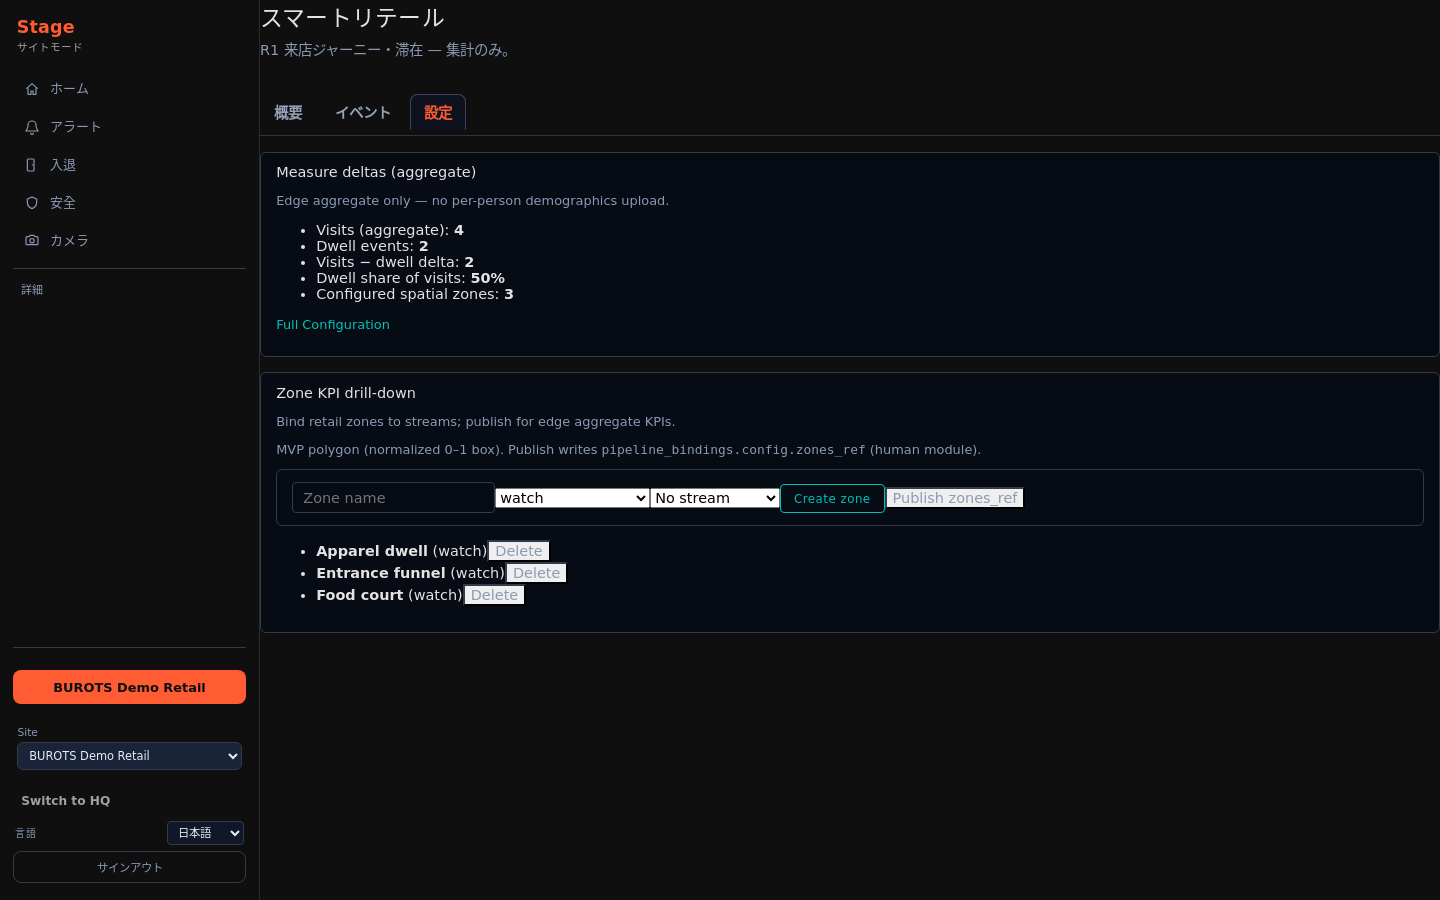Click the Create zone button

pos(832,498)
